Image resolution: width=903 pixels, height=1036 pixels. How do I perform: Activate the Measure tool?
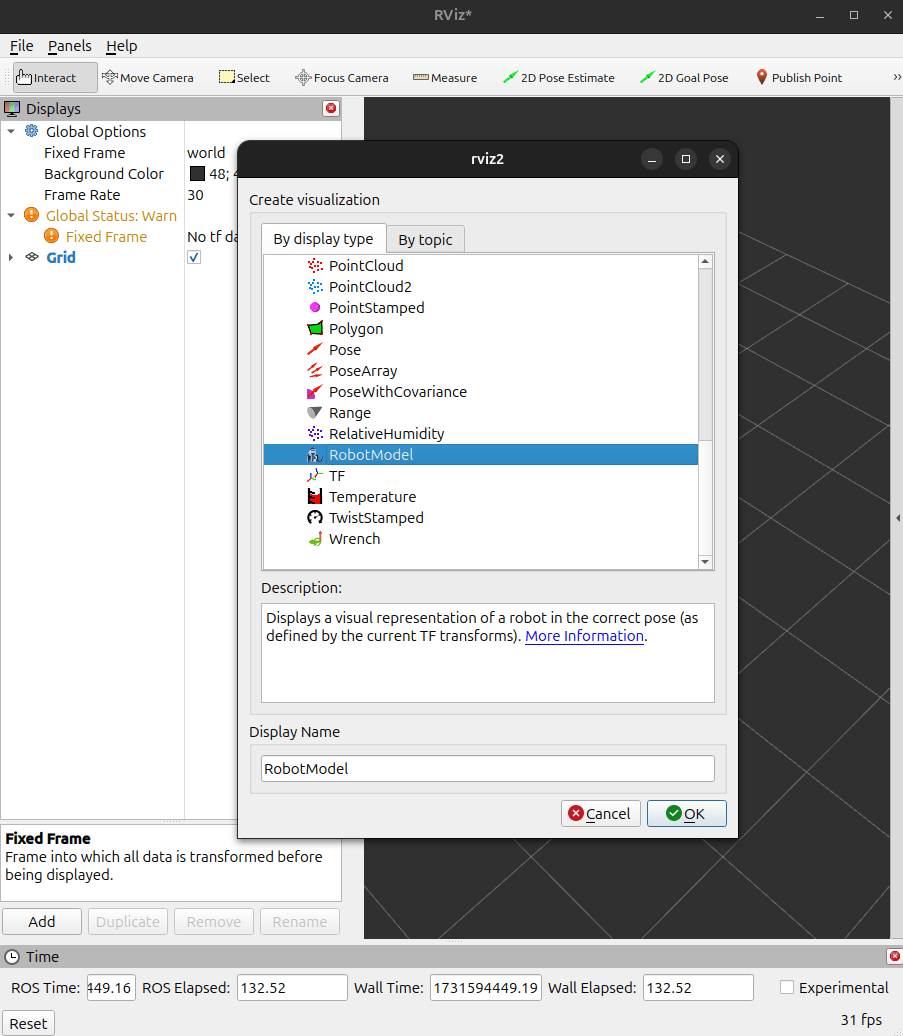pyautogui.click(x=445, y=77)
